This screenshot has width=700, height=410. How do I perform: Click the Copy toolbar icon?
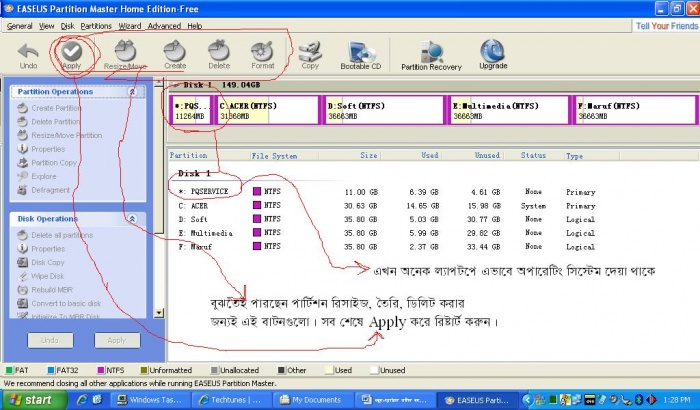[310, 55]
